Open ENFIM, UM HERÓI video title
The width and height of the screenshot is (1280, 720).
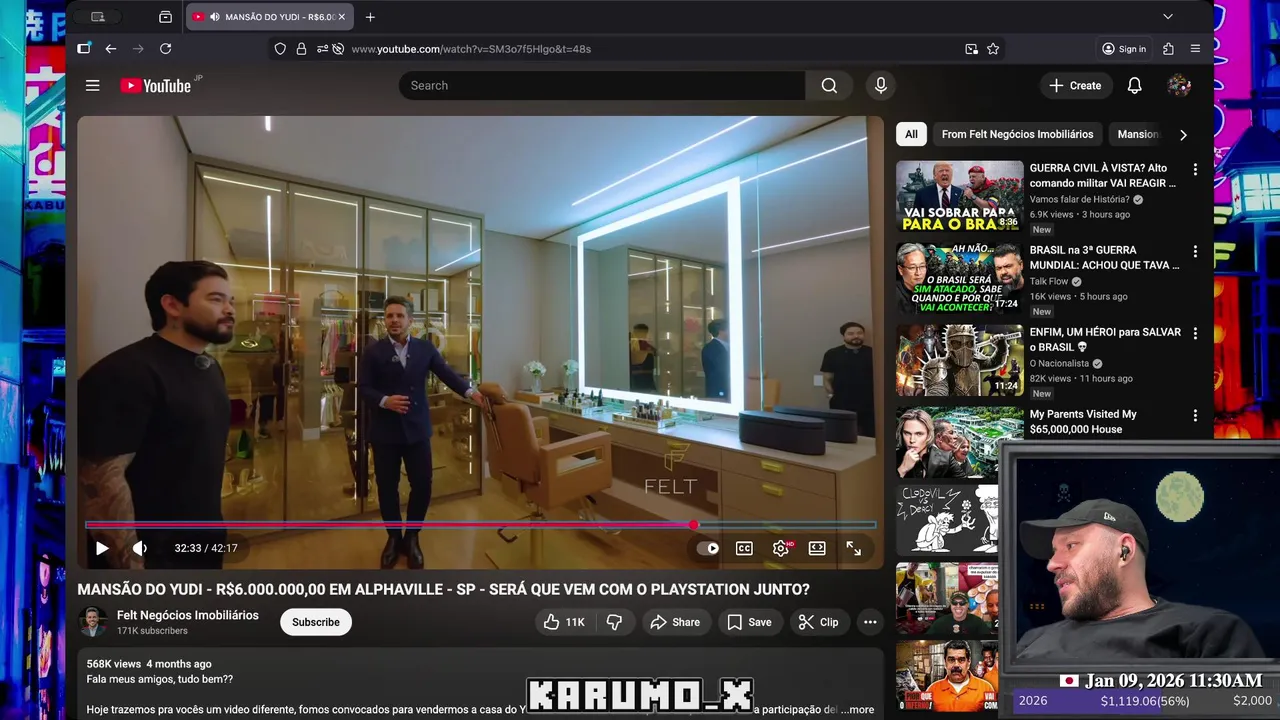click(1105, 339)
